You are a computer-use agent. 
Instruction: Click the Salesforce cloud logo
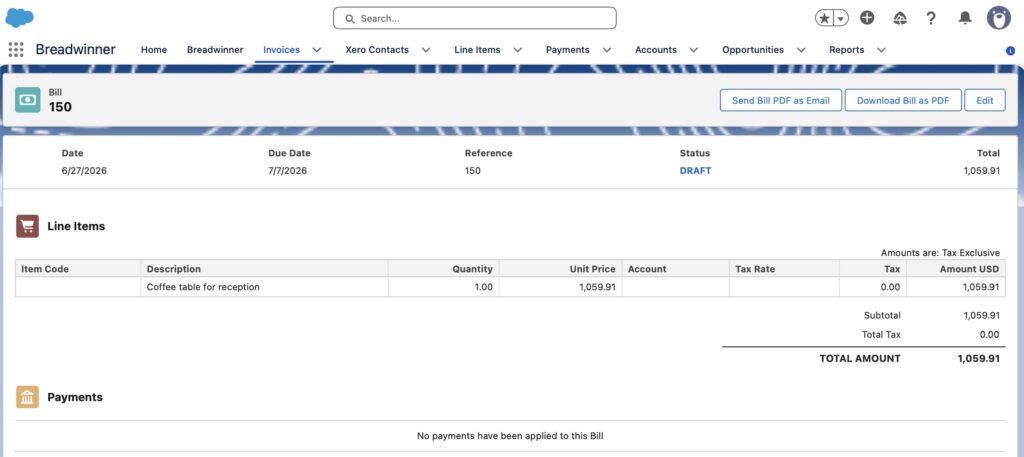click(20, 18)
